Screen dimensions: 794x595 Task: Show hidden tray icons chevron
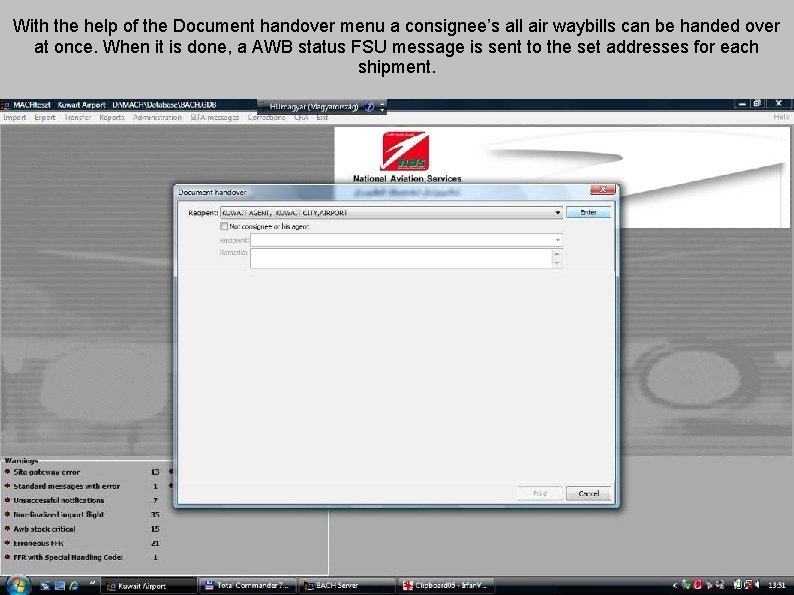coord(675,585)
